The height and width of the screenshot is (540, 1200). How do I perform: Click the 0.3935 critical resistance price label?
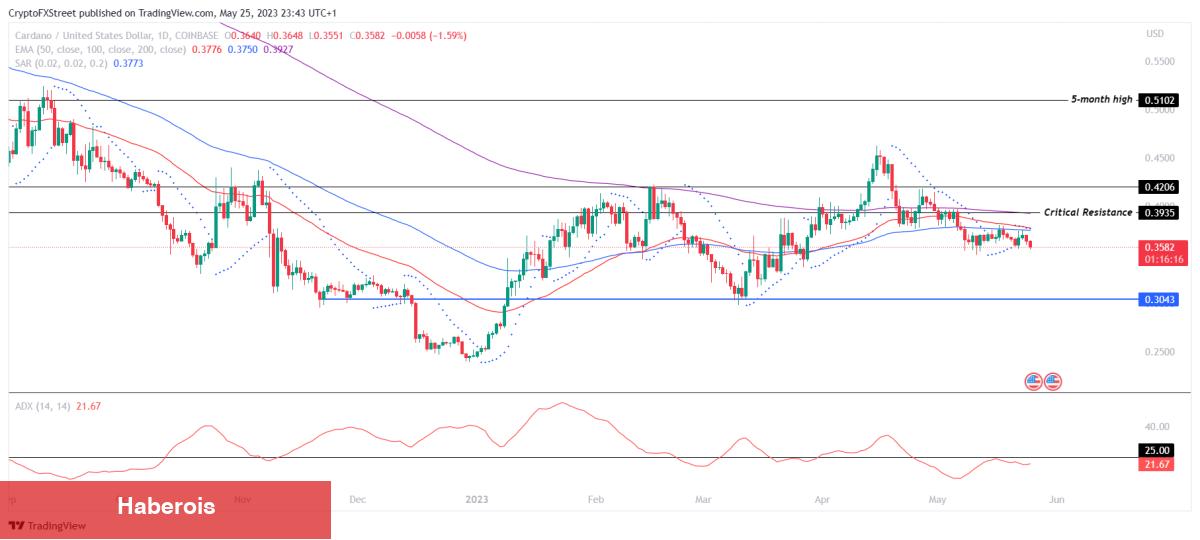(1159, 213)
